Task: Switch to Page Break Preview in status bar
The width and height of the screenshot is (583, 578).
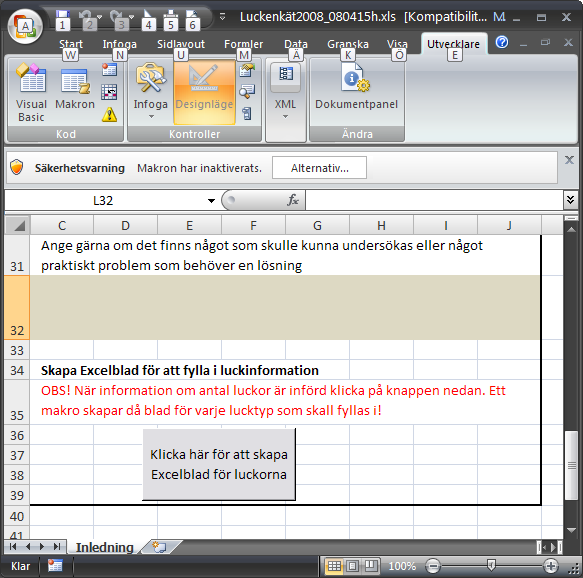Action: 370,566
